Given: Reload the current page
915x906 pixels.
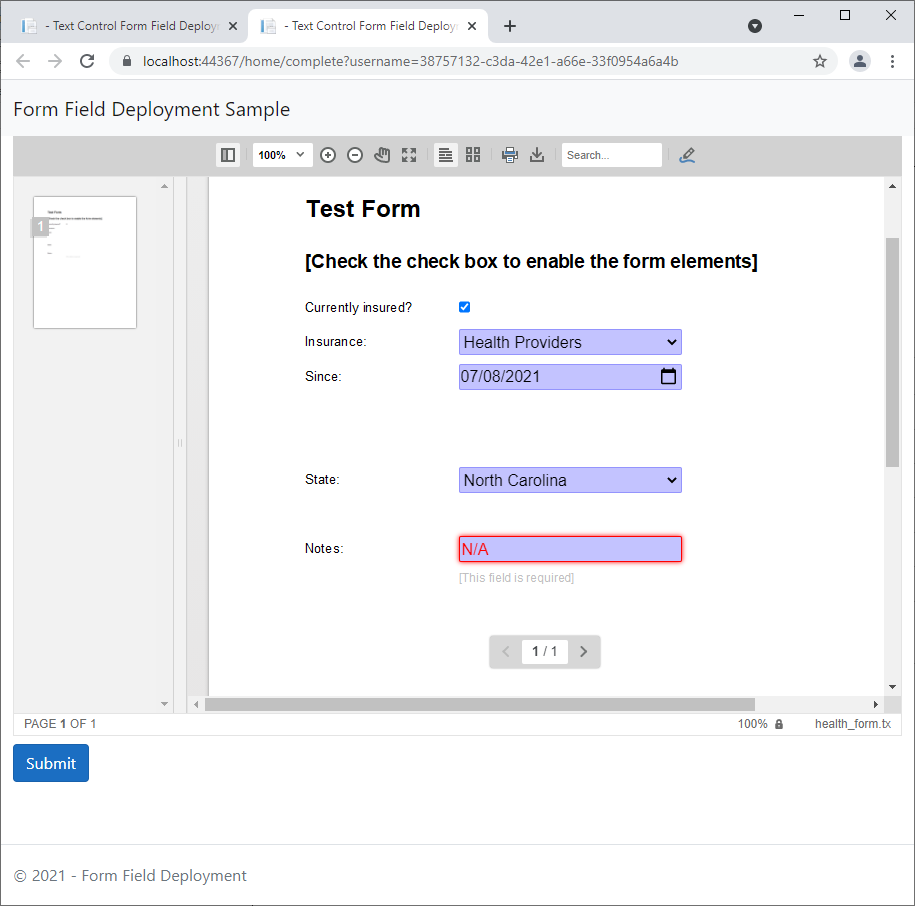Looking at the screenshot, I should (87, 61).
